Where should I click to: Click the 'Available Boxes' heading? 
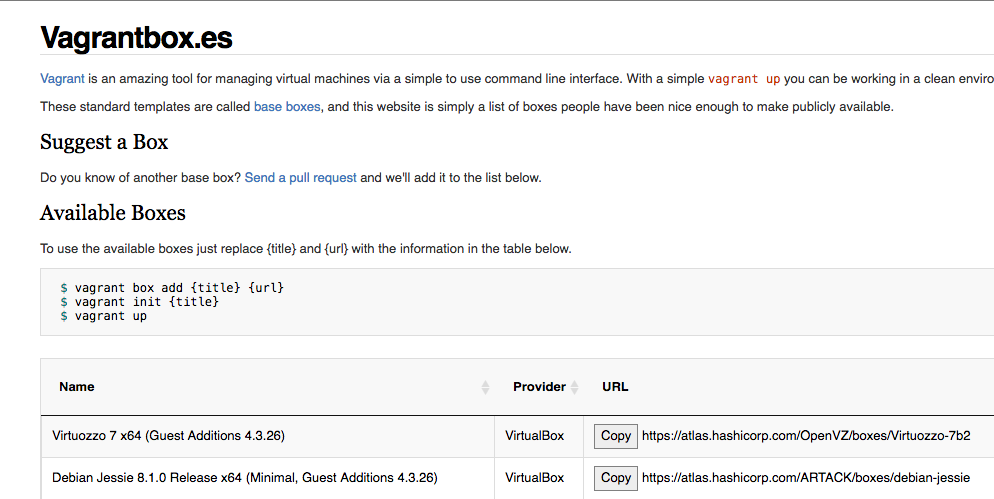(x=113, y=213)
